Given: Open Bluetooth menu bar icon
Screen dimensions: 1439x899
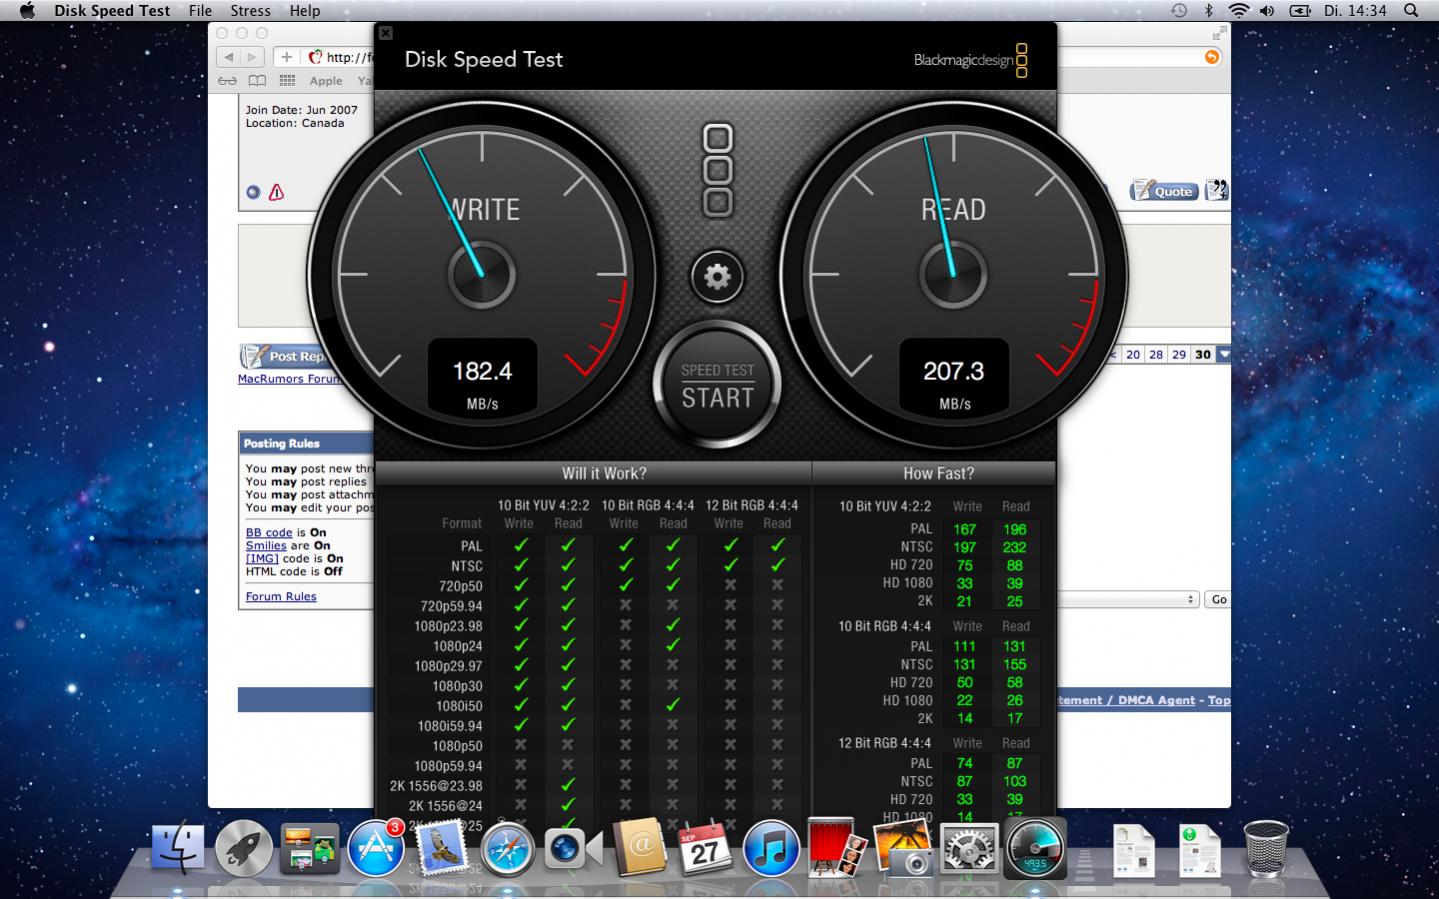Looking at the screenshot, I should (x=1208, y=10).
